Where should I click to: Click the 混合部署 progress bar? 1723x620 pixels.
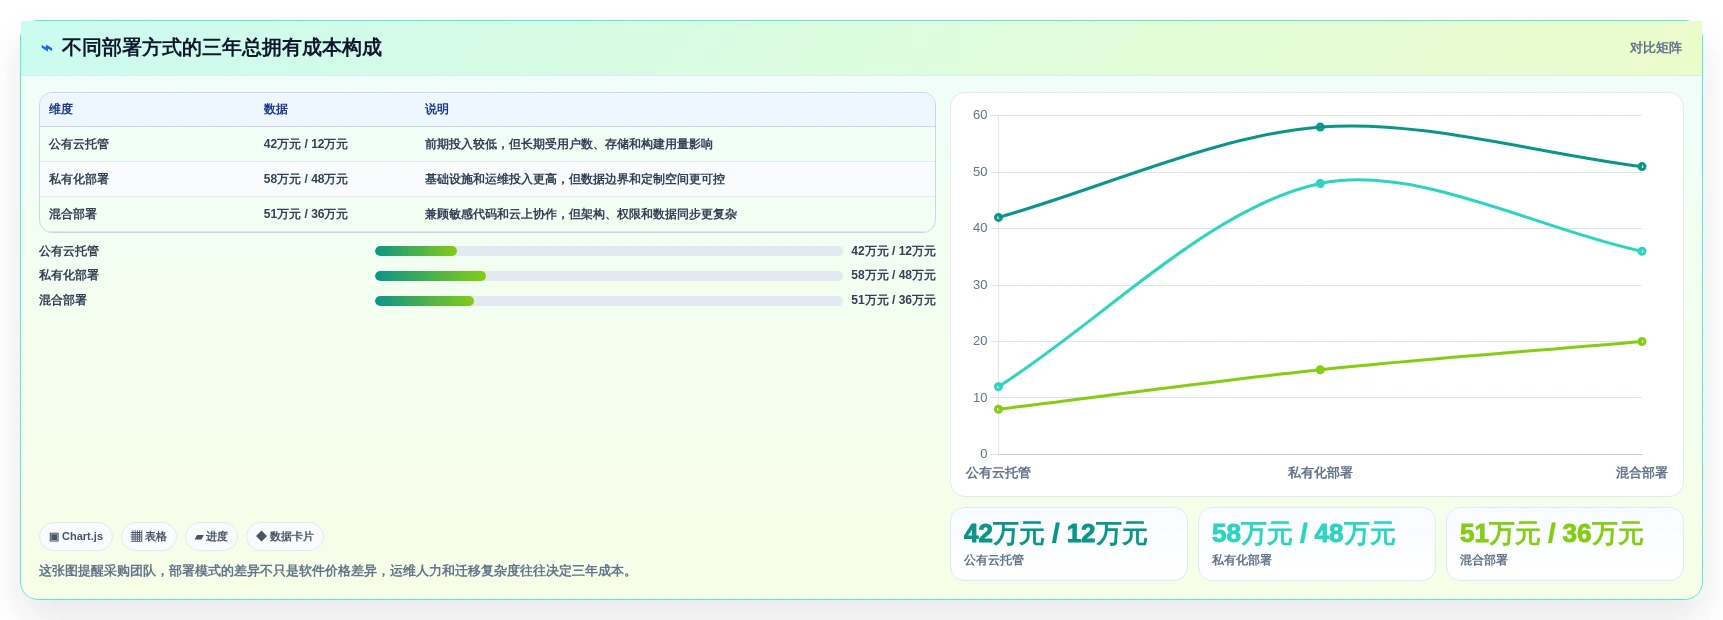click(x=609, y=301)
